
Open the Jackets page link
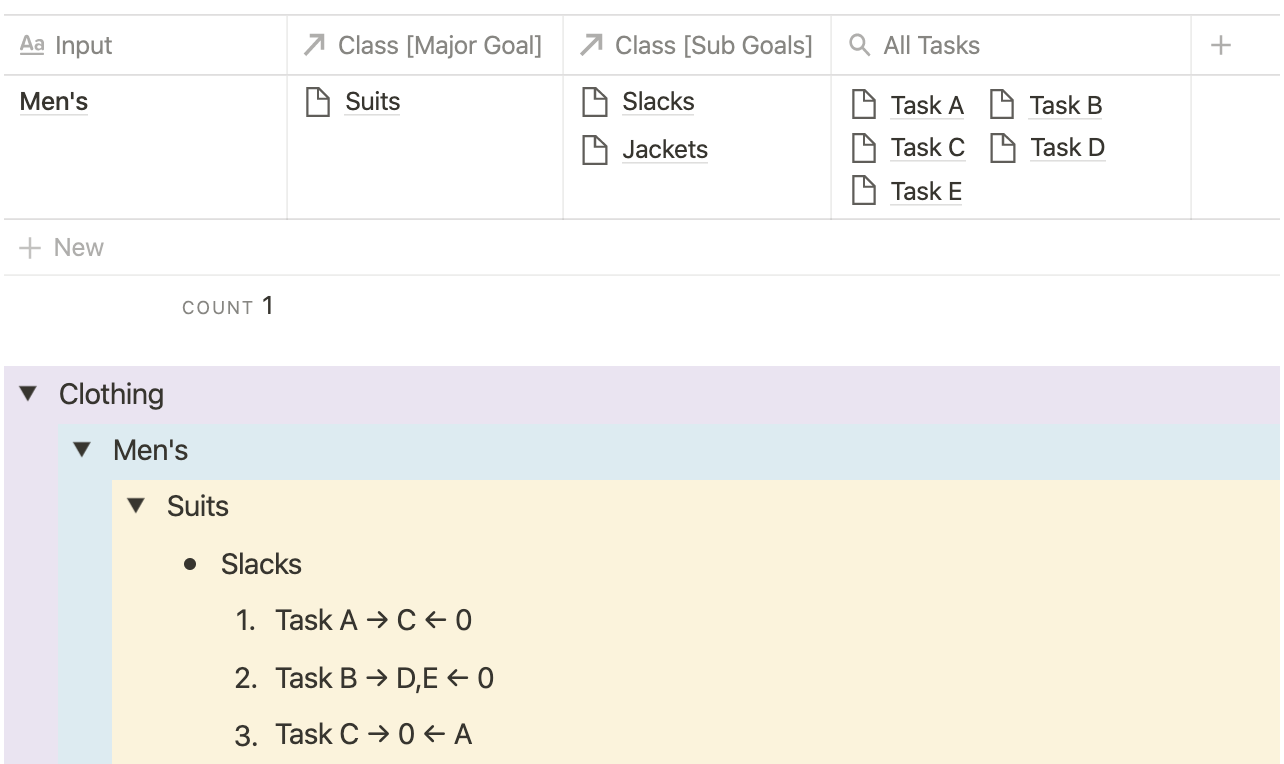(x=665, y=150)
